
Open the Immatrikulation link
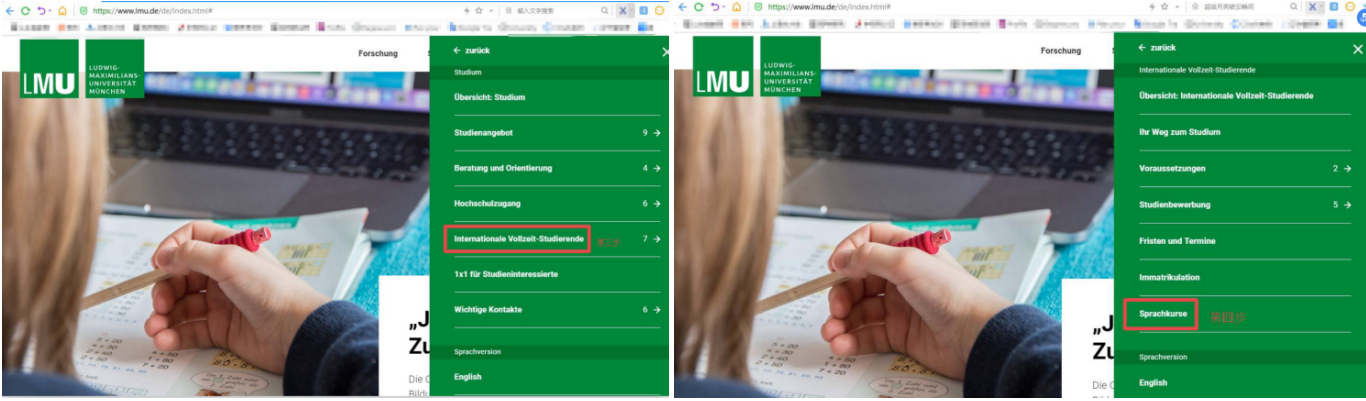[x=1169, y=277]
